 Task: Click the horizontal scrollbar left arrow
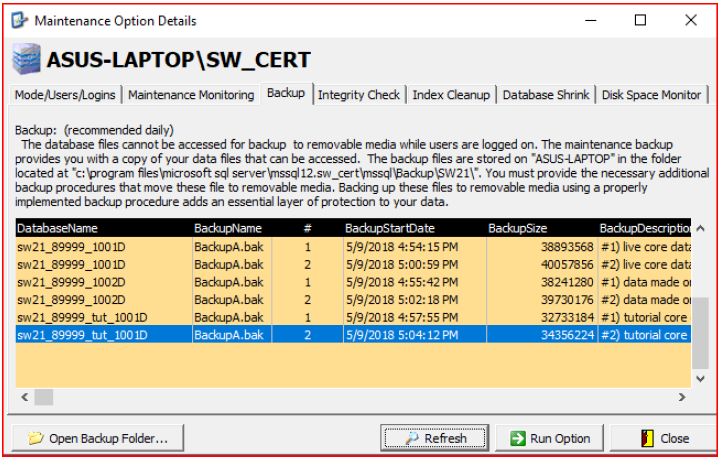point(25,397)
